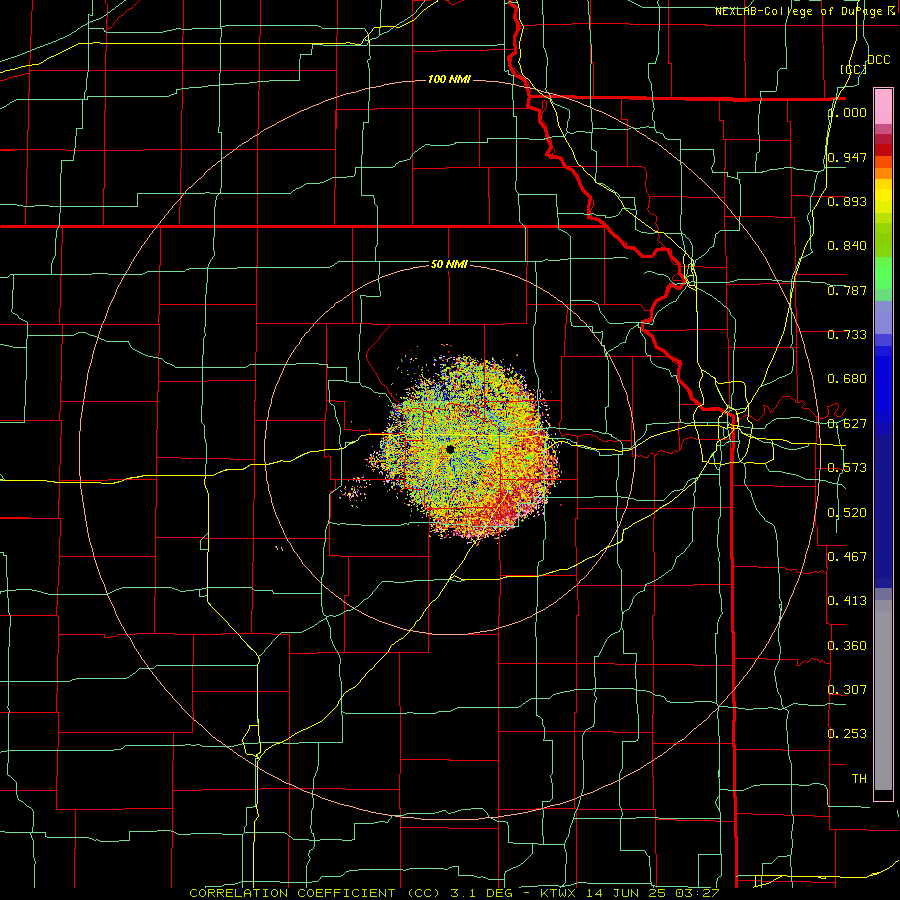The image size is (900, 900).
Task: Click the 0.307 color scale value
Action: pos(847,690)
